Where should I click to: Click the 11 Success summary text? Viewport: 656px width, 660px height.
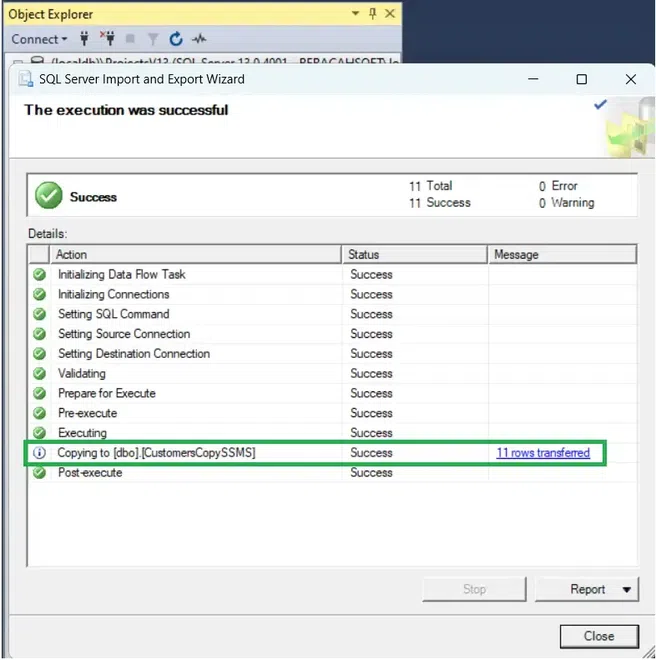coord(440,202)
